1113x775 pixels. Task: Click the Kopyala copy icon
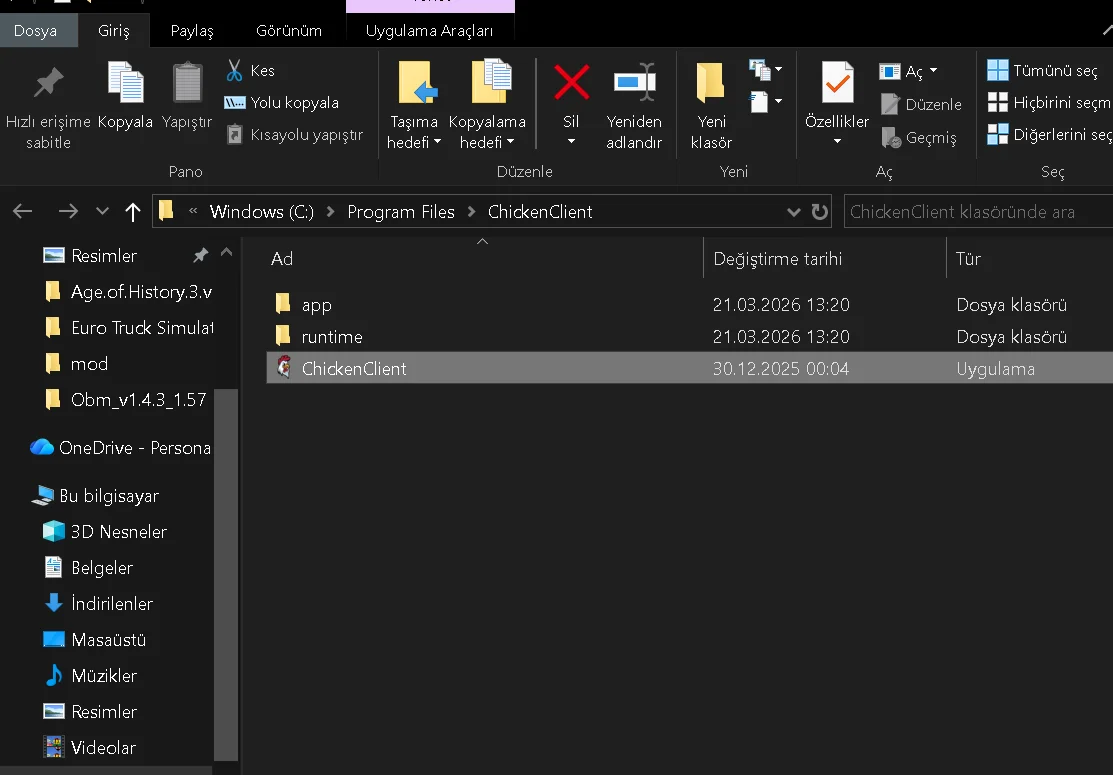coord(126,82)
